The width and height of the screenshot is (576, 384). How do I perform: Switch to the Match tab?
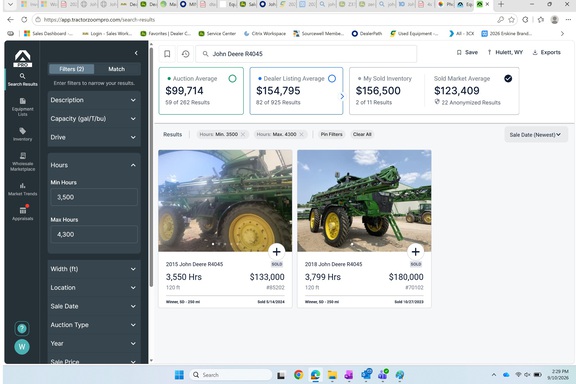click(x=116, y=69)
